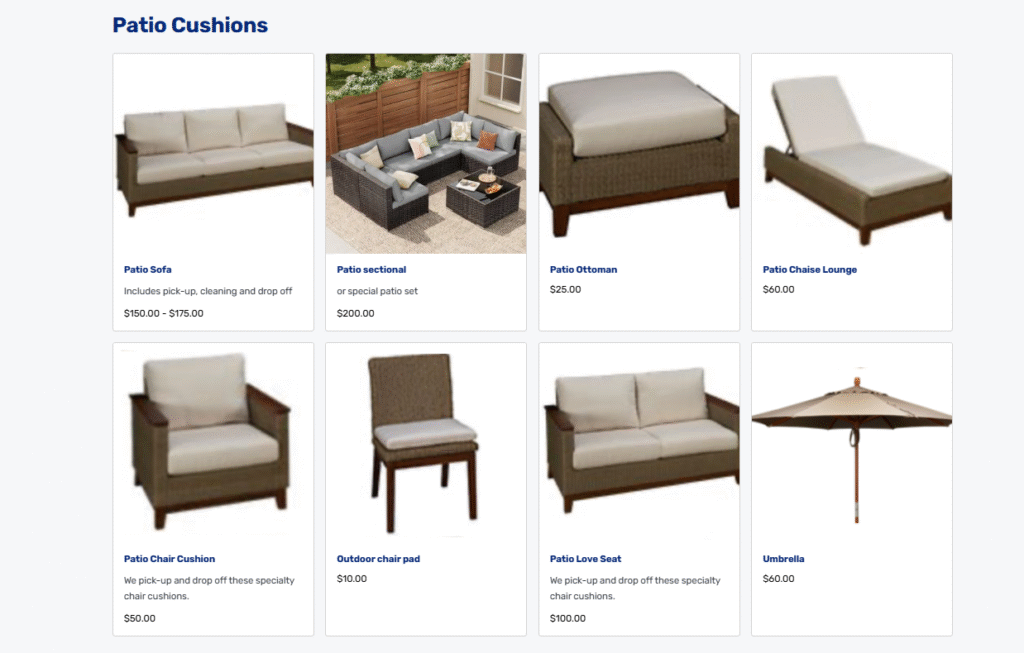Screen dimensions: 1024x653
Task: Click the Patio Ottoman title link
Action: pyautogui.click(x=583, y=269)
